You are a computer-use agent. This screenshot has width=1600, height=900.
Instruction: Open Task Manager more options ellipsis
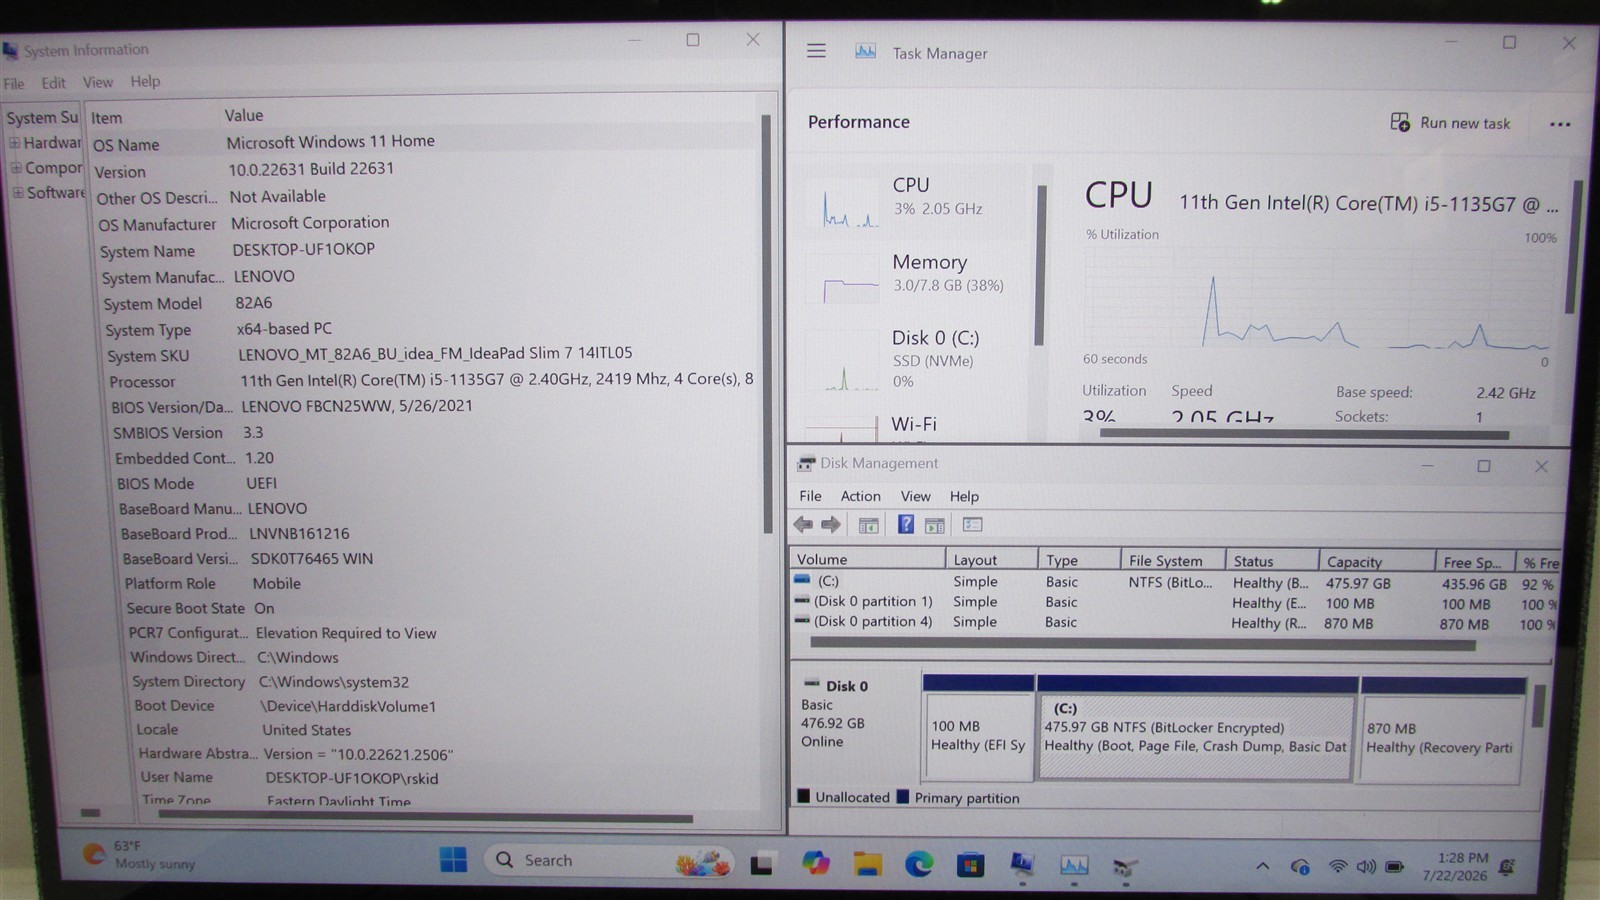(x=1560, y=124)
